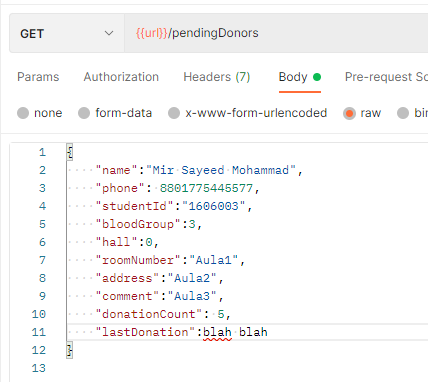Click the "Mir Sayeed Mohammad" name value

(221, 170)
